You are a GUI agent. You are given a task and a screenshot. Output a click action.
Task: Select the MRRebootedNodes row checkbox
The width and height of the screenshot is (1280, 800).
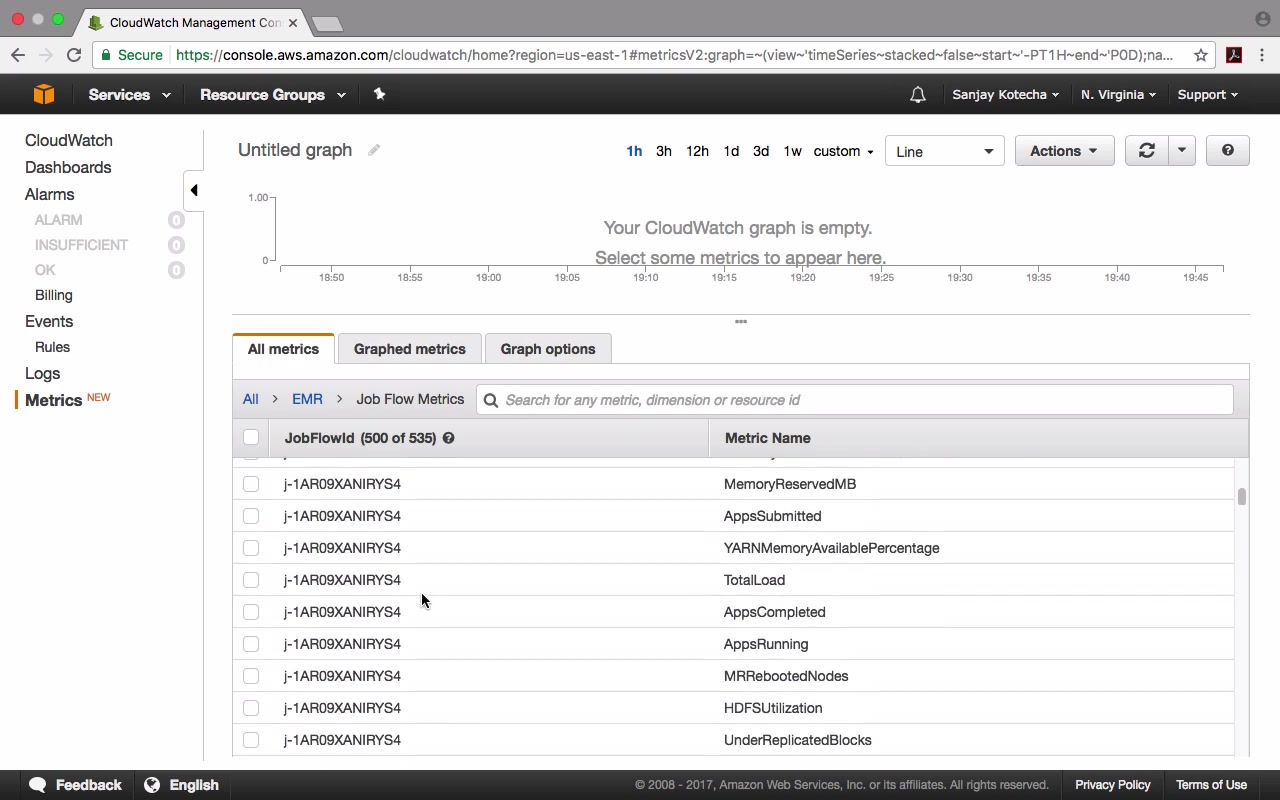tap(251, 676)
